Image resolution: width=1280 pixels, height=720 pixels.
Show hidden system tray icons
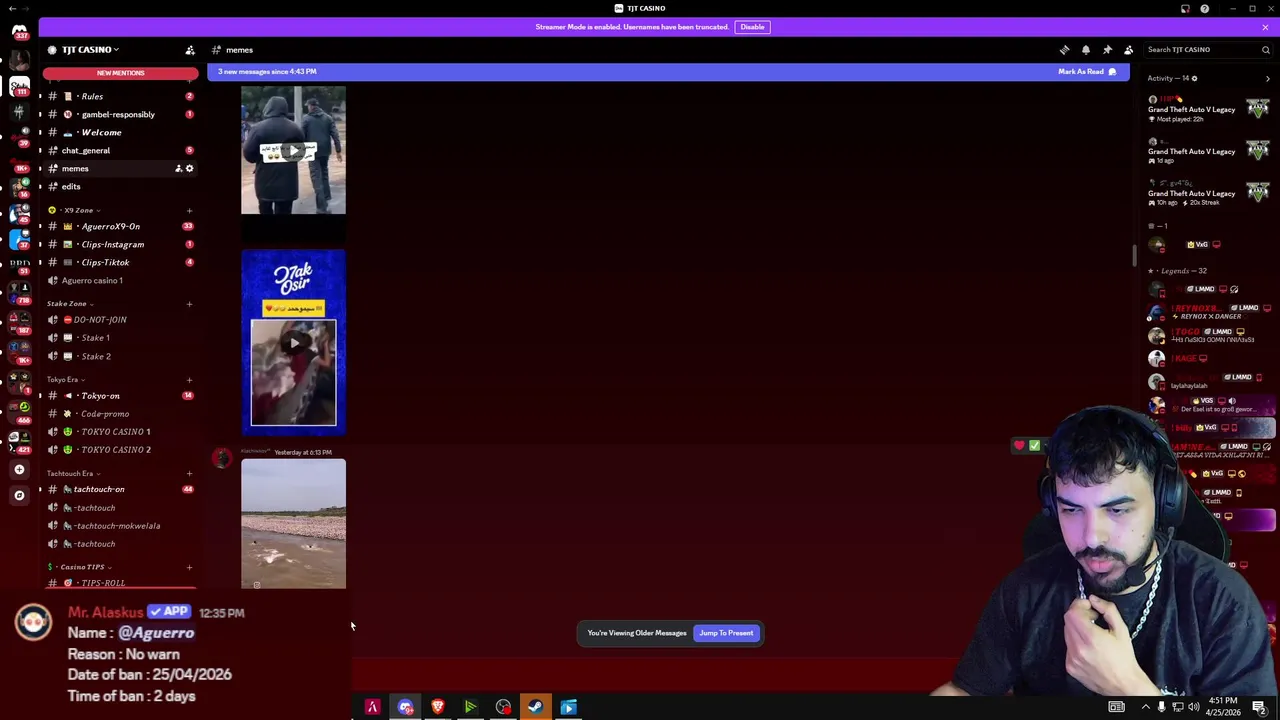click(x=1146, y=707)
